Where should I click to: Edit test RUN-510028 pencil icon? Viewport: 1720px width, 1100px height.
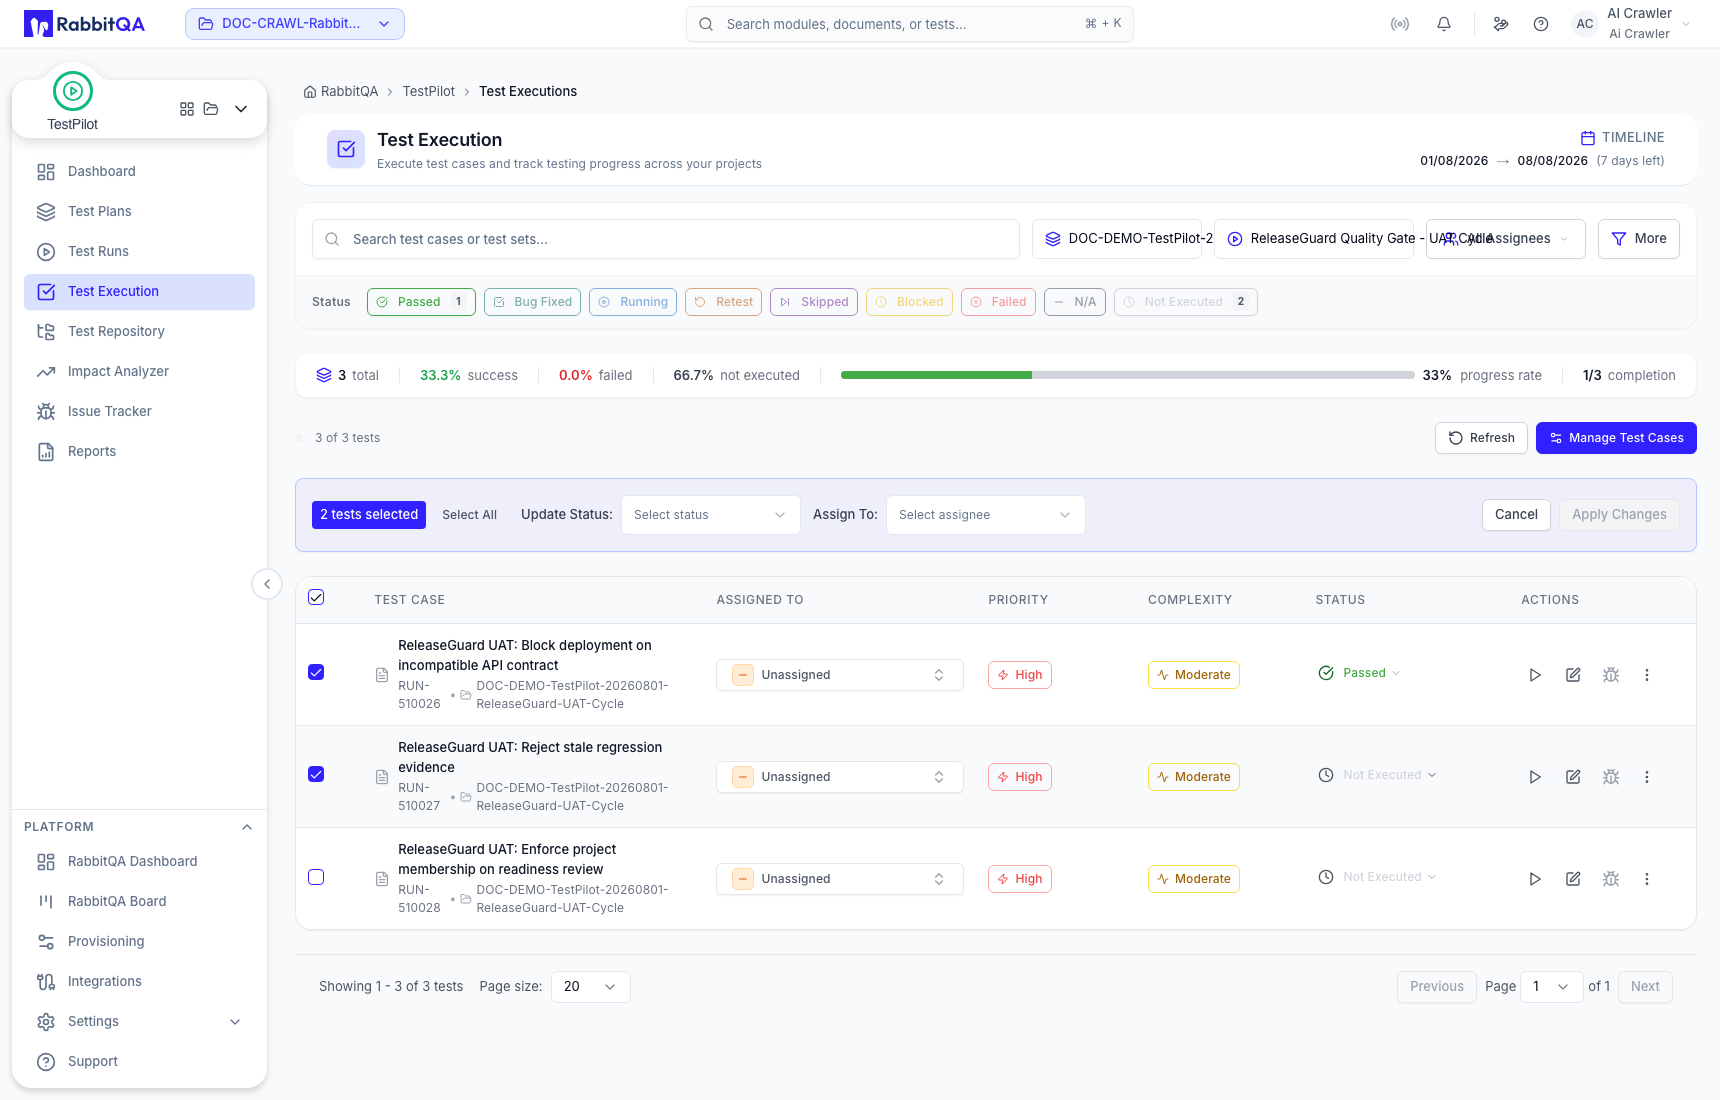[1573, 879]
